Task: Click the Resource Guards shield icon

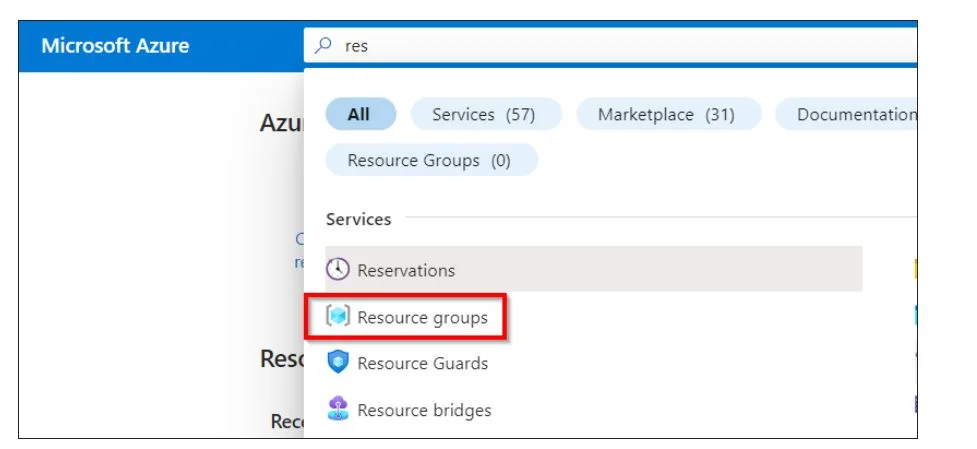Action: (338, 362)
